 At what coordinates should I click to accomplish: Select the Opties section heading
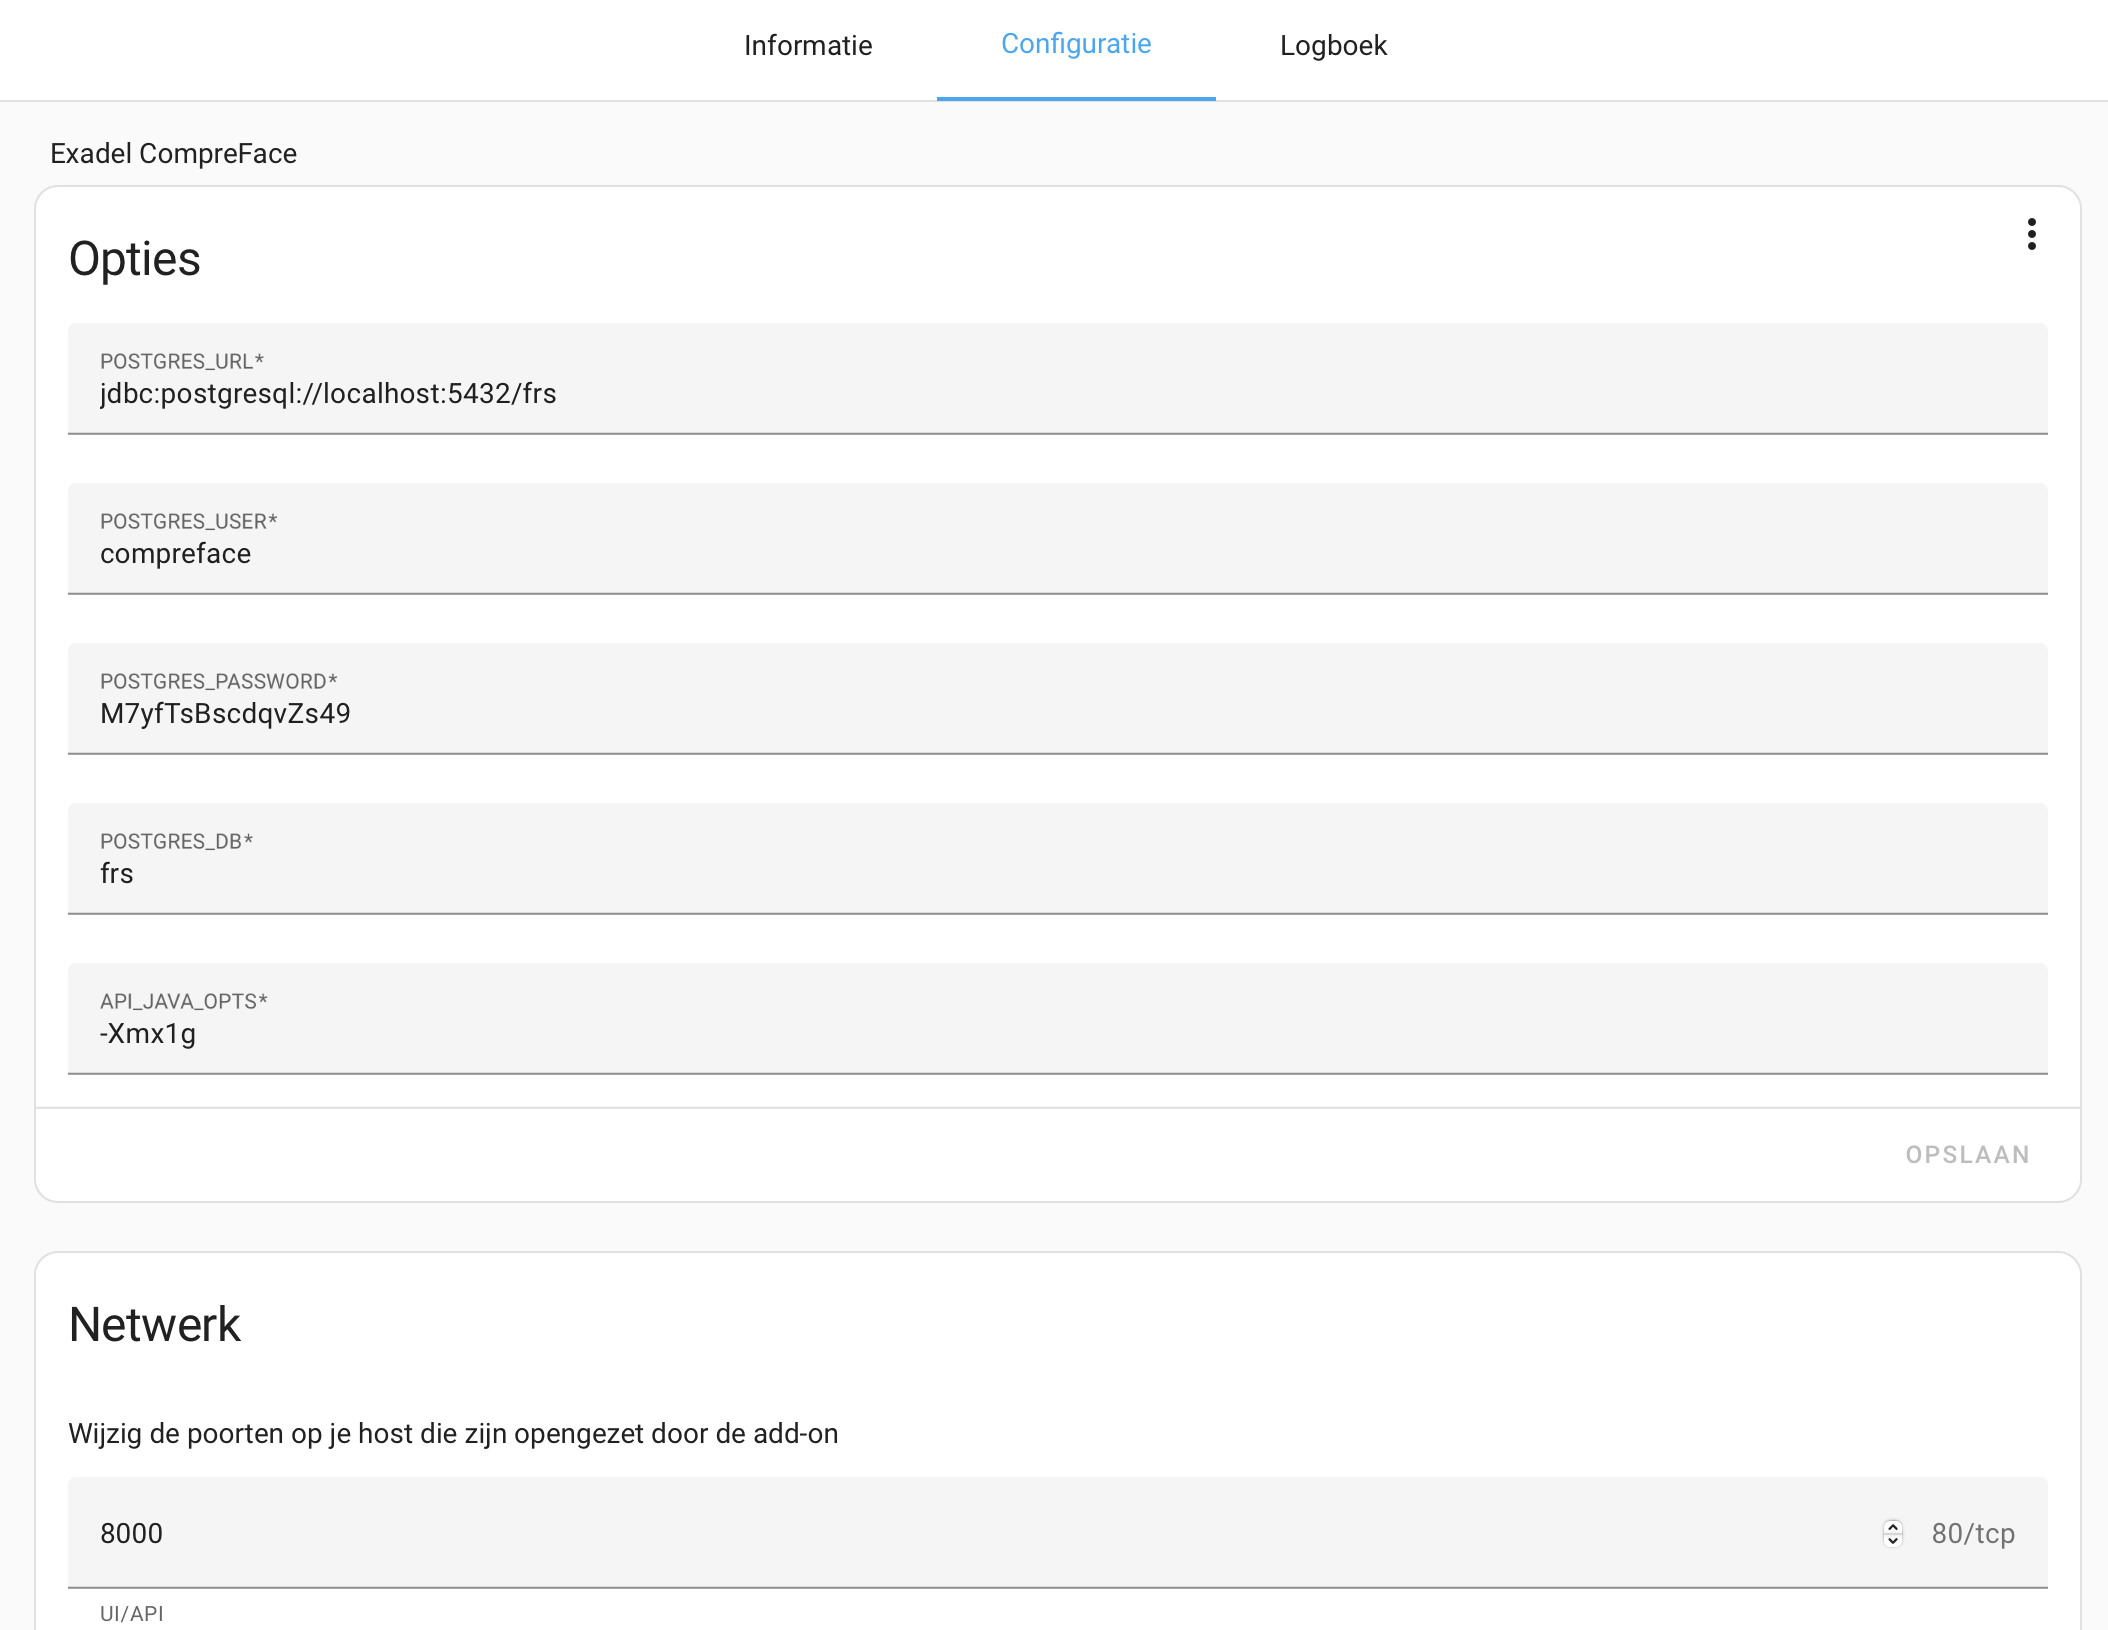pos(134,258)
